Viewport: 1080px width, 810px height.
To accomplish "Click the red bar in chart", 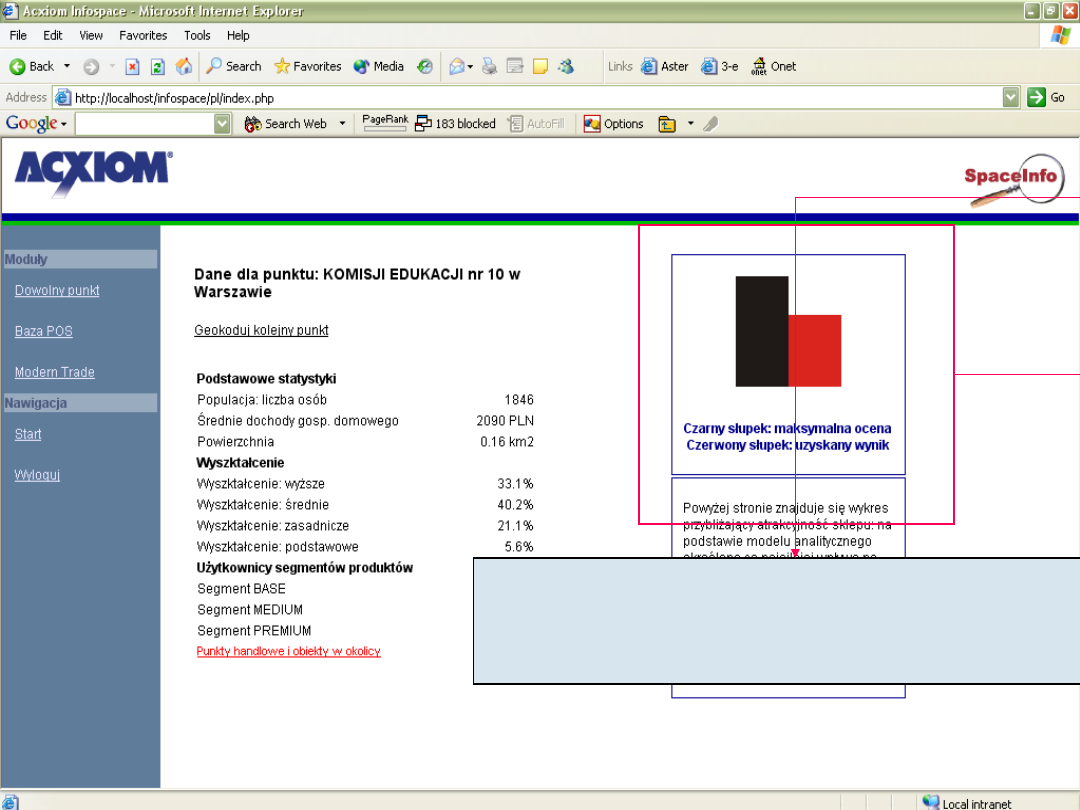I will click(815, 351).
